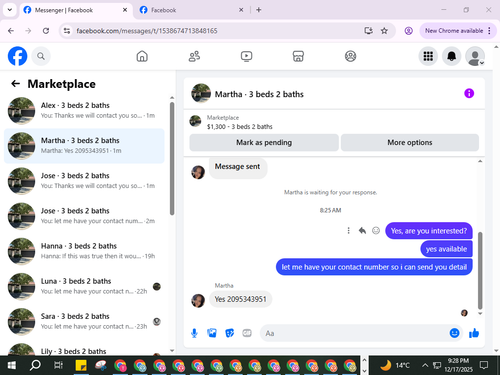Close the Messenger | Facebook tab
Viewport: 500px width, 375px height.
(125, 10)
